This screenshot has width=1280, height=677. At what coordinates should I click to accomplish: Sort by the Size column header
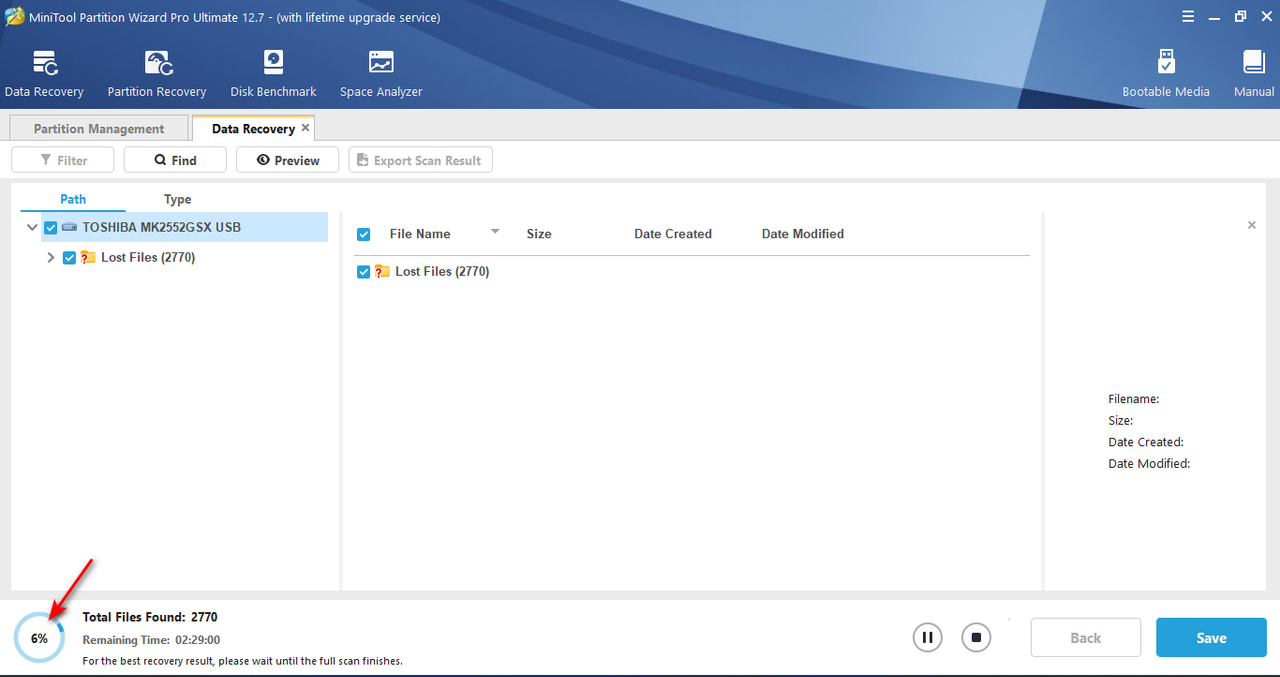point(539,234)
